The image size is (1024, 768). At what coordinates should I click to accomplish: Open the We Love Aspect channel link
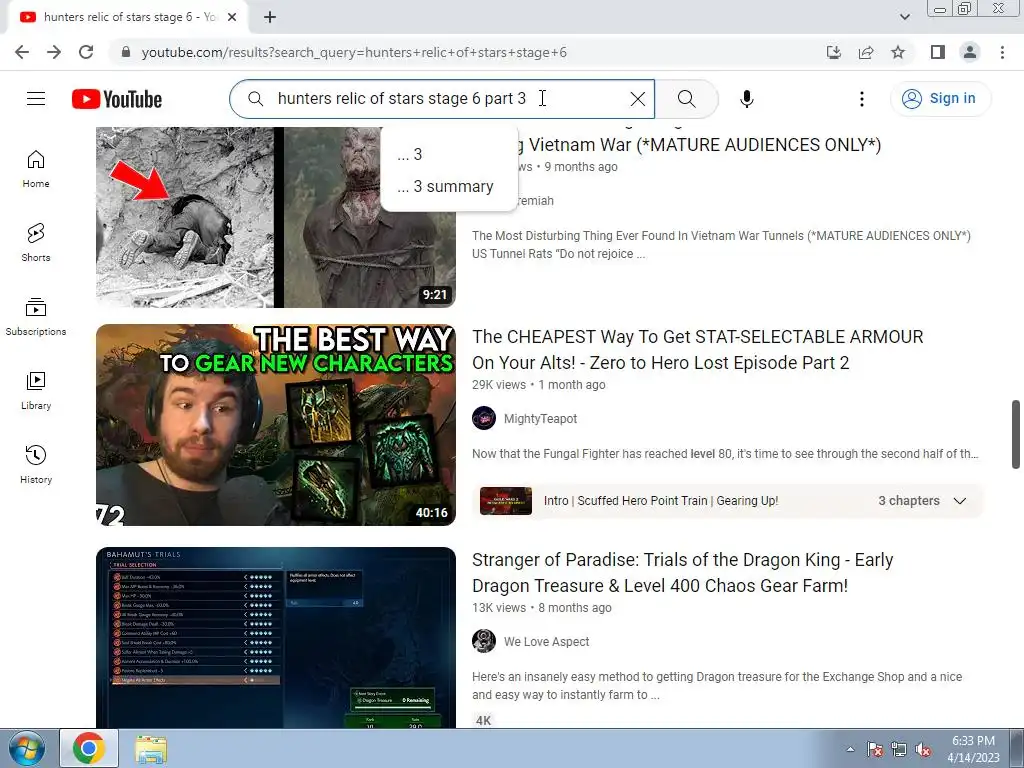[x=546, y=642]
